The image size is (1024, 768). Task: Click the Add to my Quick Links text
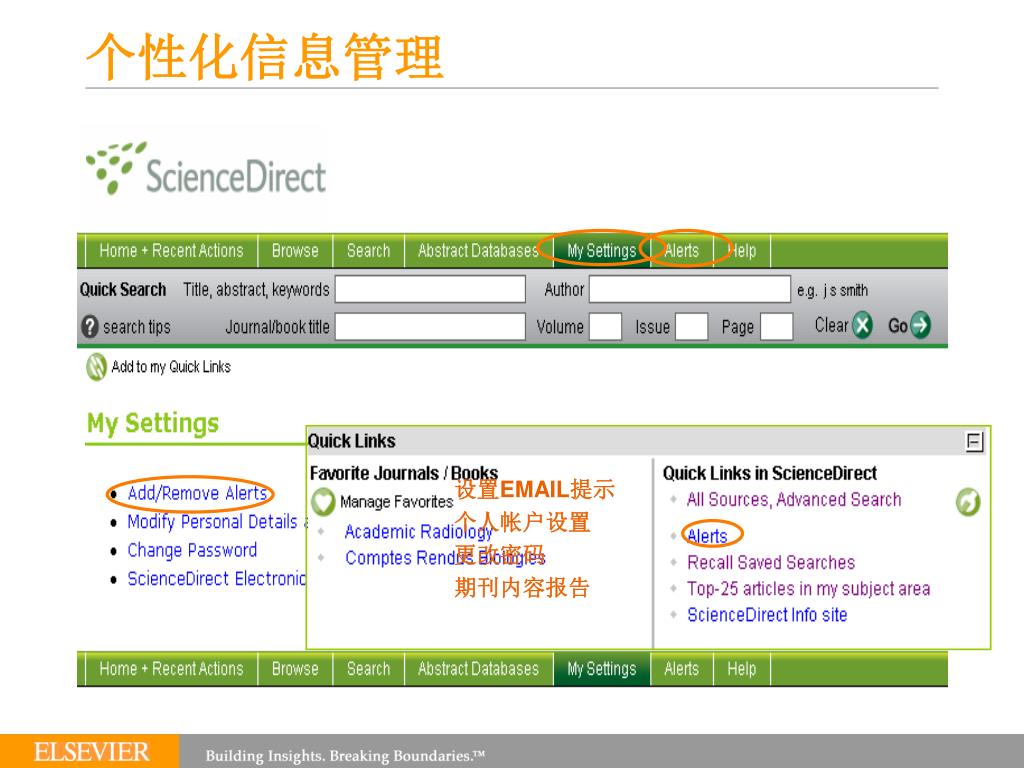[x=171, y=367]
